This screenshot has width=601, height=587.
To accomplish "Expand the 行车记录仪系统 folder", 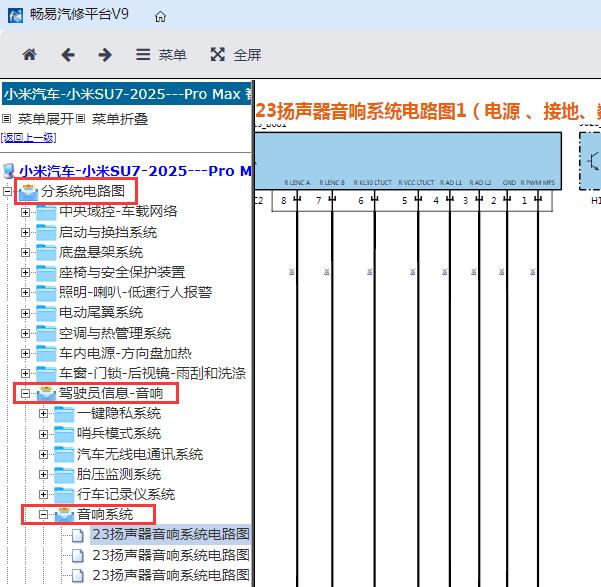I will [43, 495].
